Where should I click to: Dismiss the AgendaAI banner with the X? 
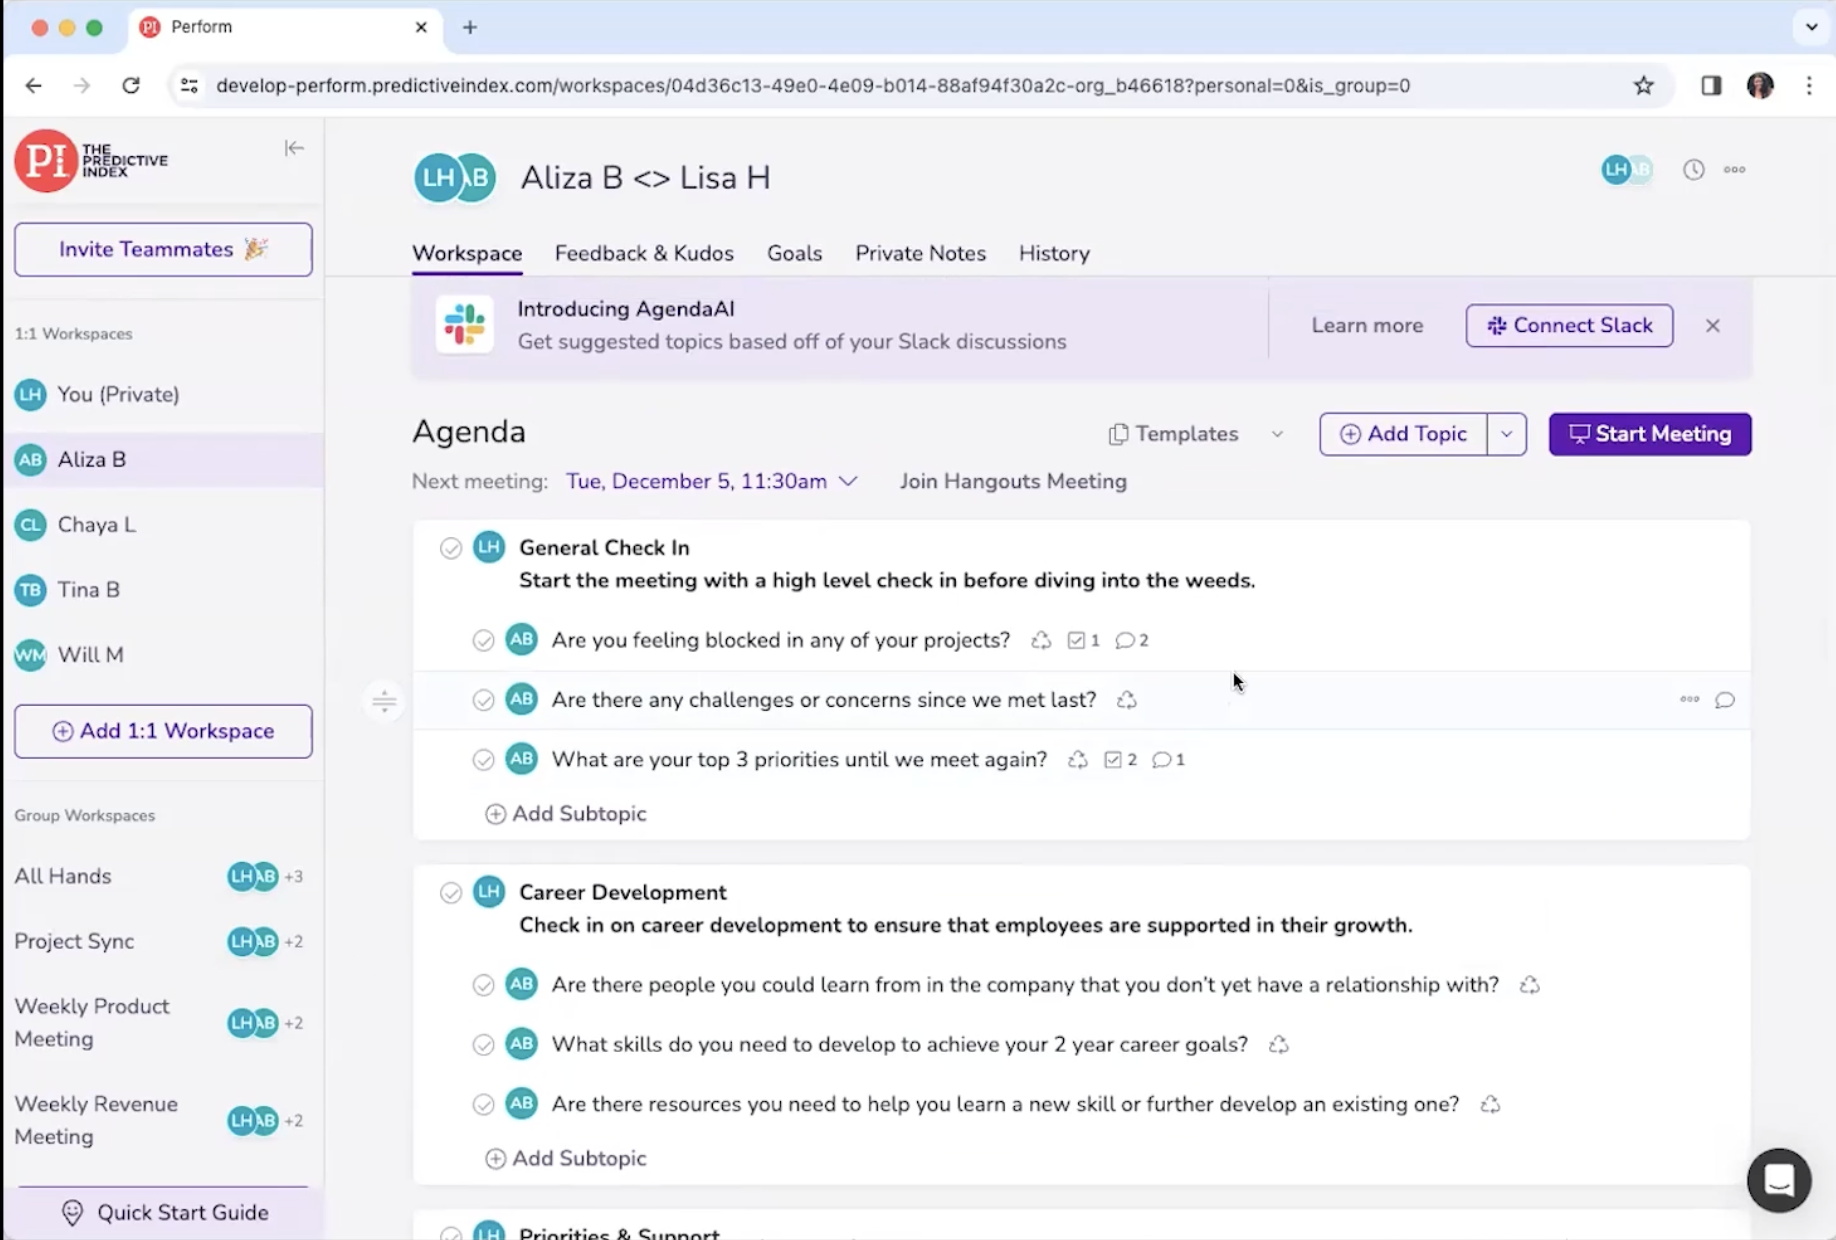[x=1712, y=325]
